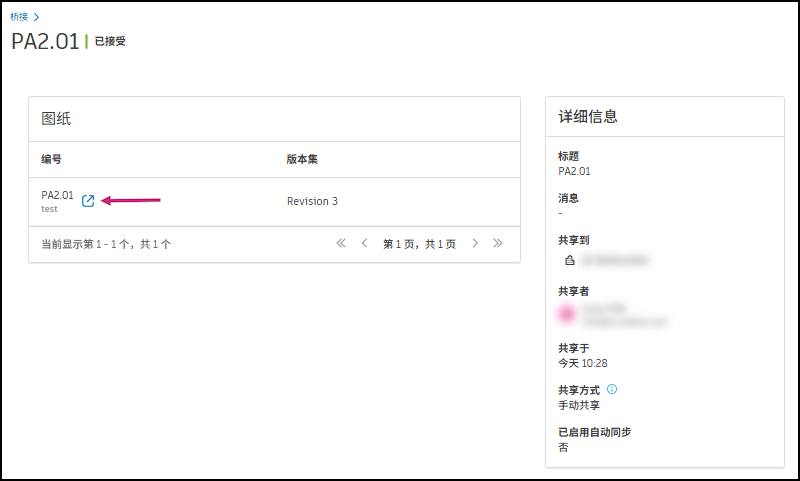Click the project icon under 共享到
The height and width of the screenshot is (481, 800).
click(569, 261)
